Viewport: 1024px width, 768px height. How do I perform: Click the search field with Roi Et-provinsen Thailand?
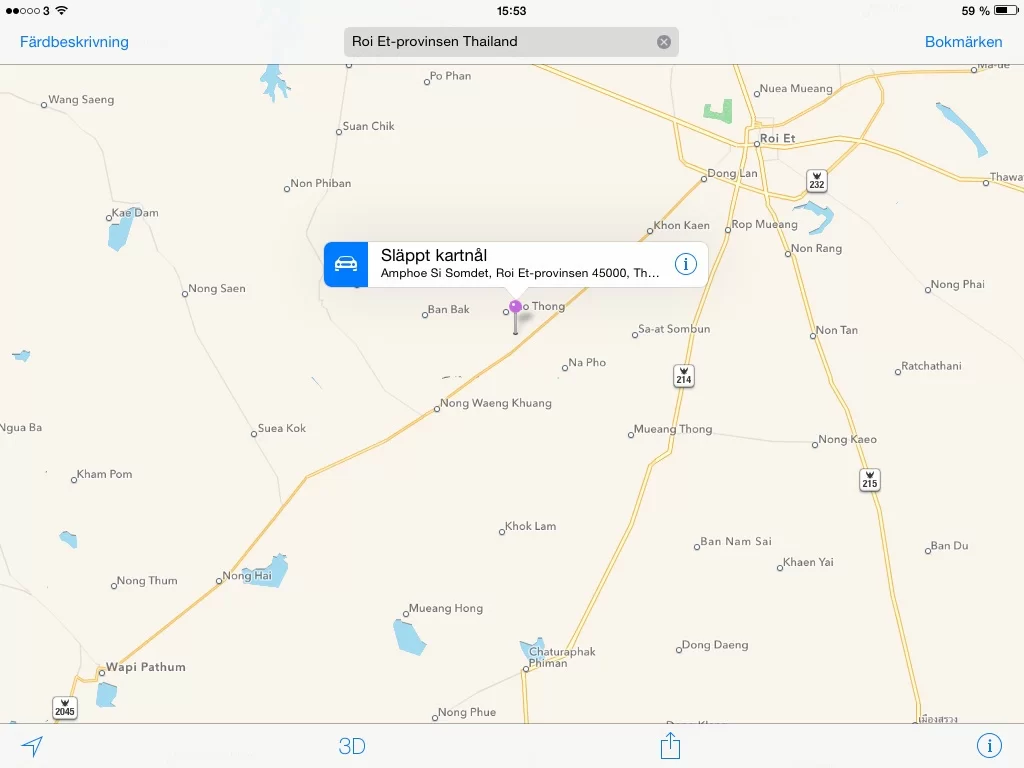[x=500, y=42]
